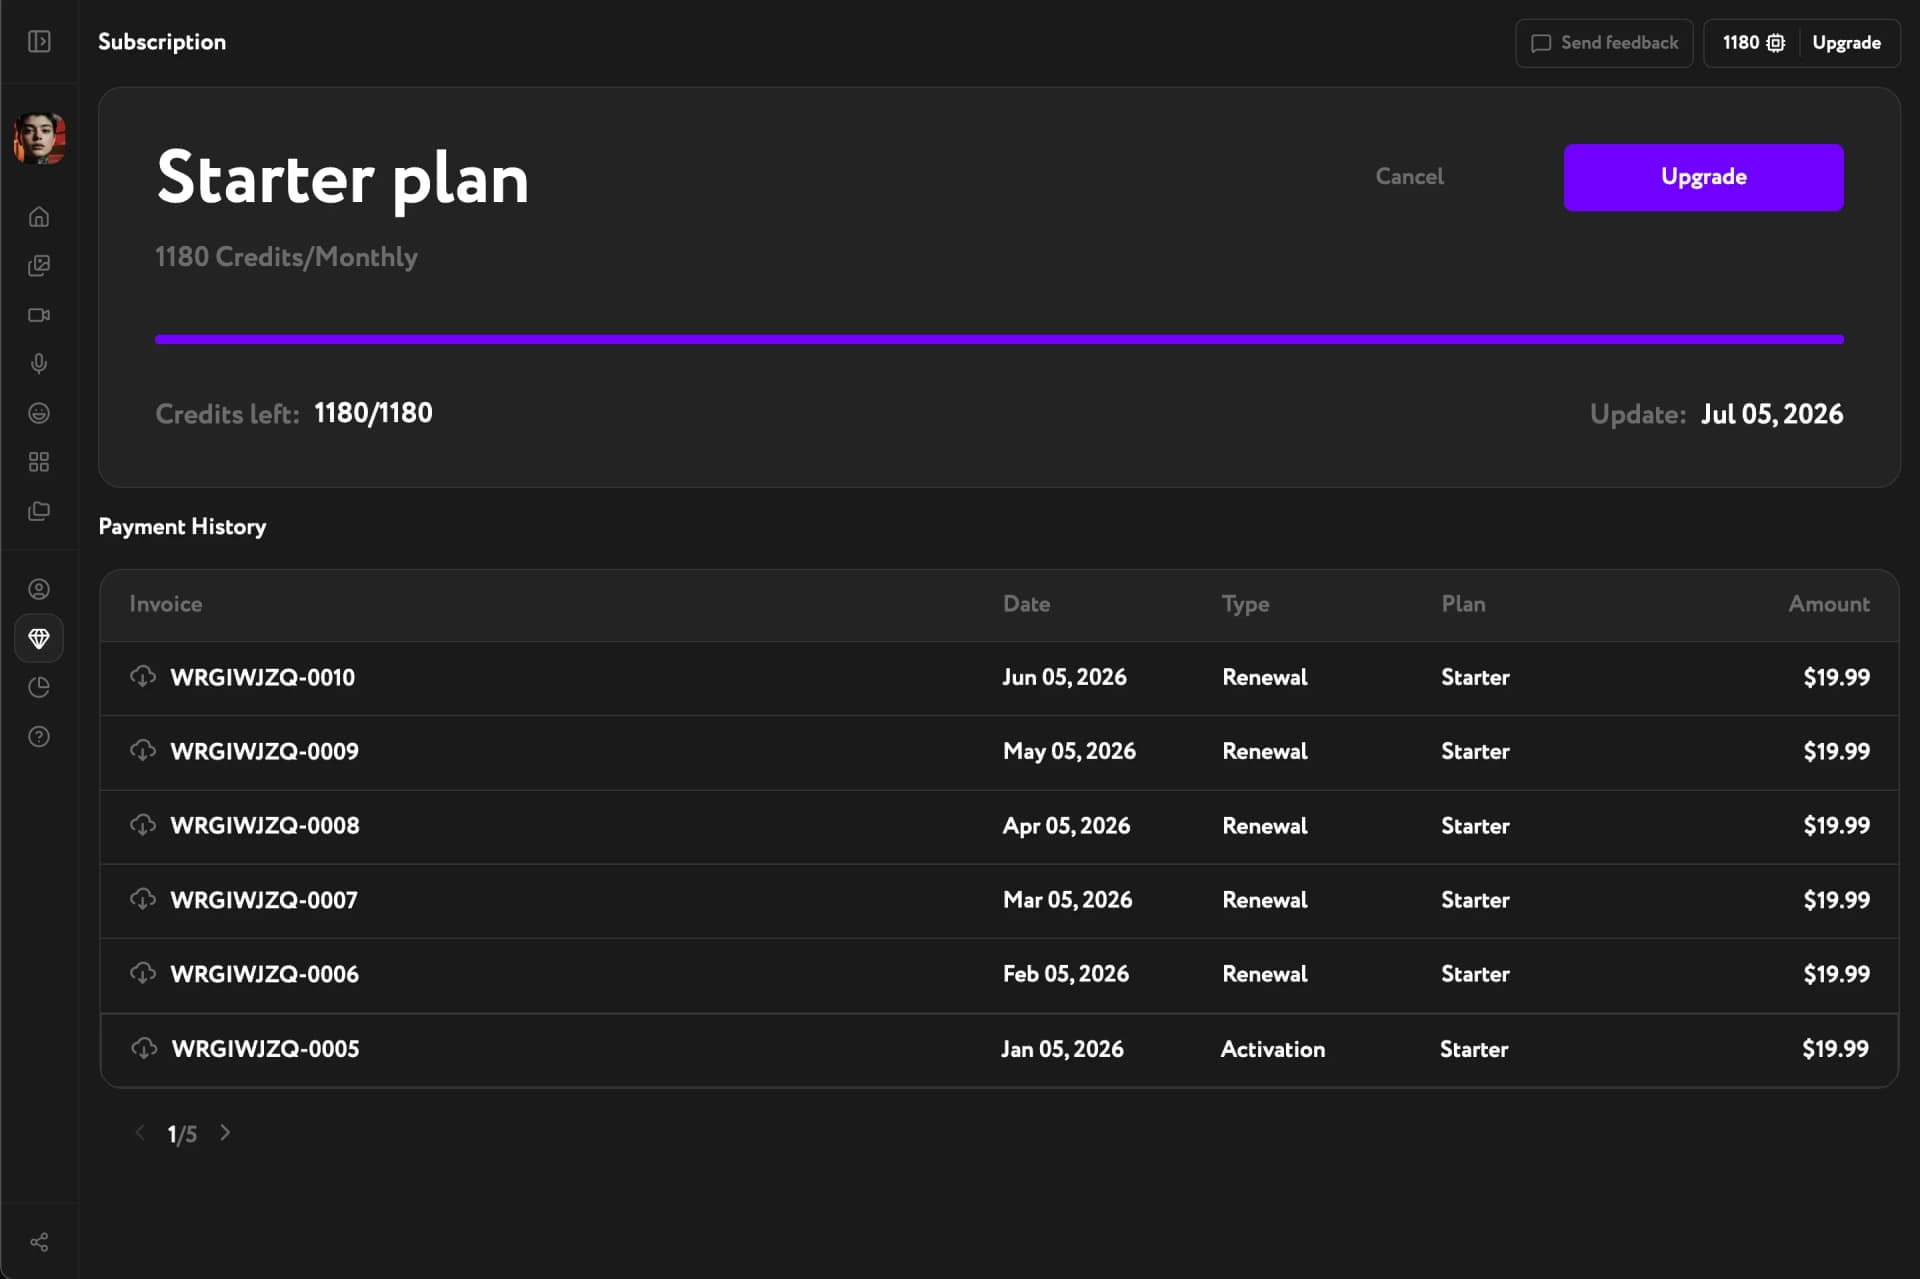1920x1279 pixels.
Task: Click the page indicator 1/5
Action: tap(182, 1134)
